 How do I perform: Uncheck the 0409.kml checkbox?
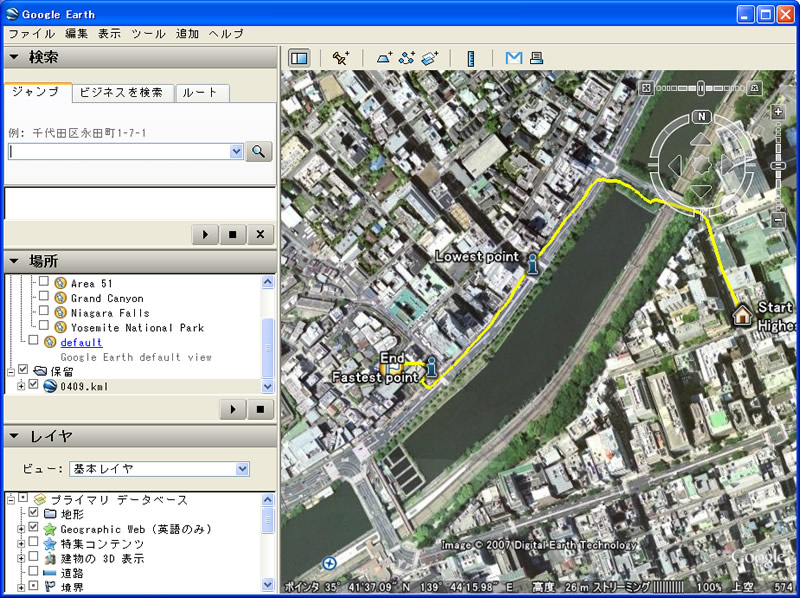[33, 385]
